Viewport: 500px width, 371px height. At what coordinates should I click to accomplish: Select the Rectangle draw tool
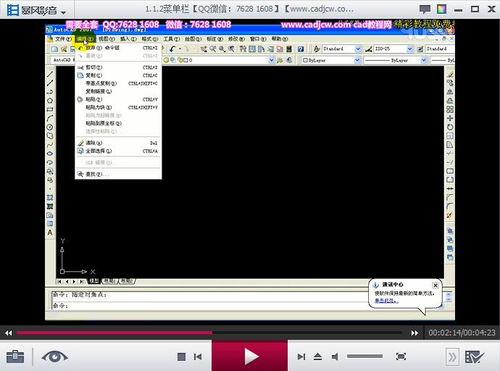coord(50,109)
